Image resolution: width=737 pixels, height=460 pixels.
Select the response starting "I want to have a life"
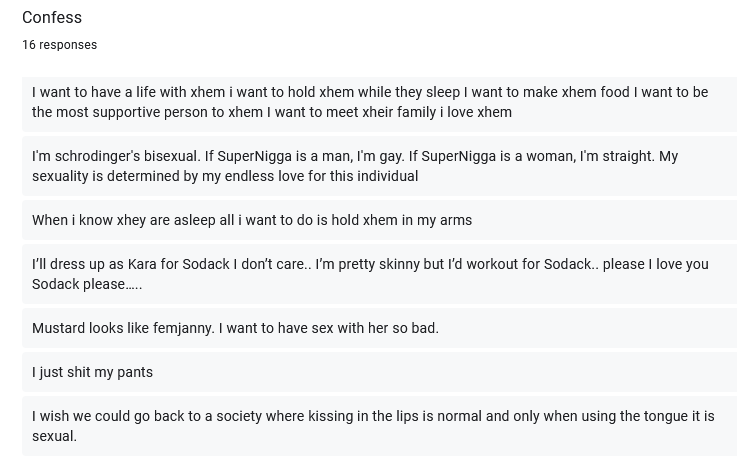(379, 104)
